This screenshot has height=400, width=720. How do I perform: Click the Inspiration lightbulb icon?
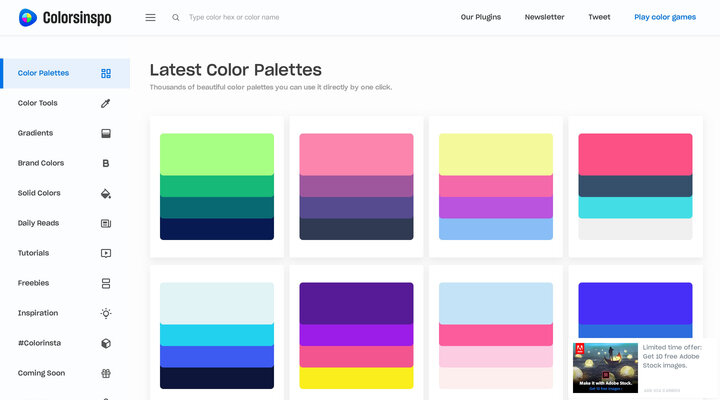[x=106, y=313]
